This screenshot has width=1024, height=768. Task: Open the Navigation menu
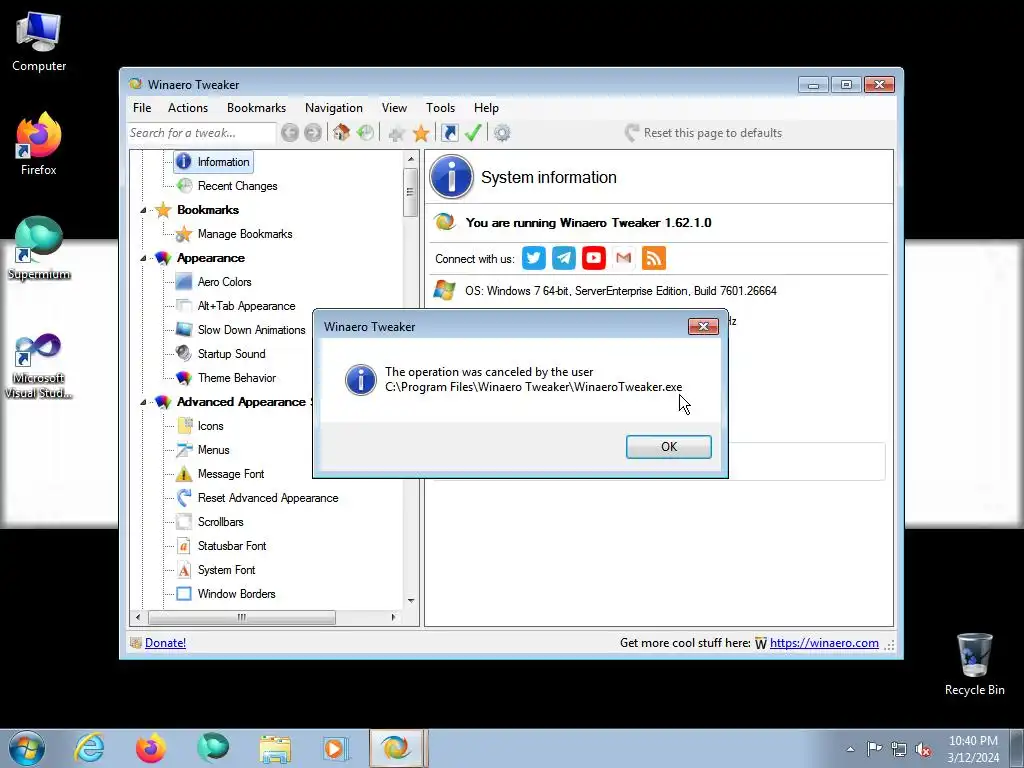pos(333,108)
